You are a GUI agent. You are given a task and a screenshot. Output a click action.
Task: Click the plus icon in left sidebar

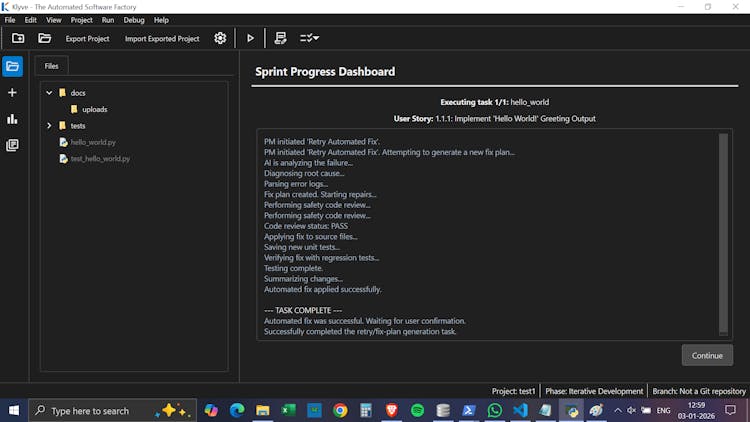tap(12, 93)
